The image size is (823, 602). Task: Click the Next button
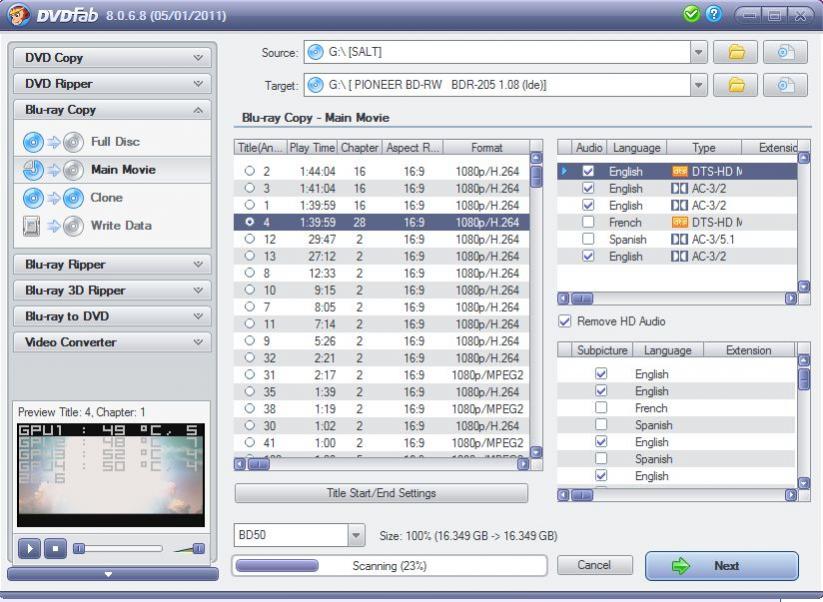722,566
